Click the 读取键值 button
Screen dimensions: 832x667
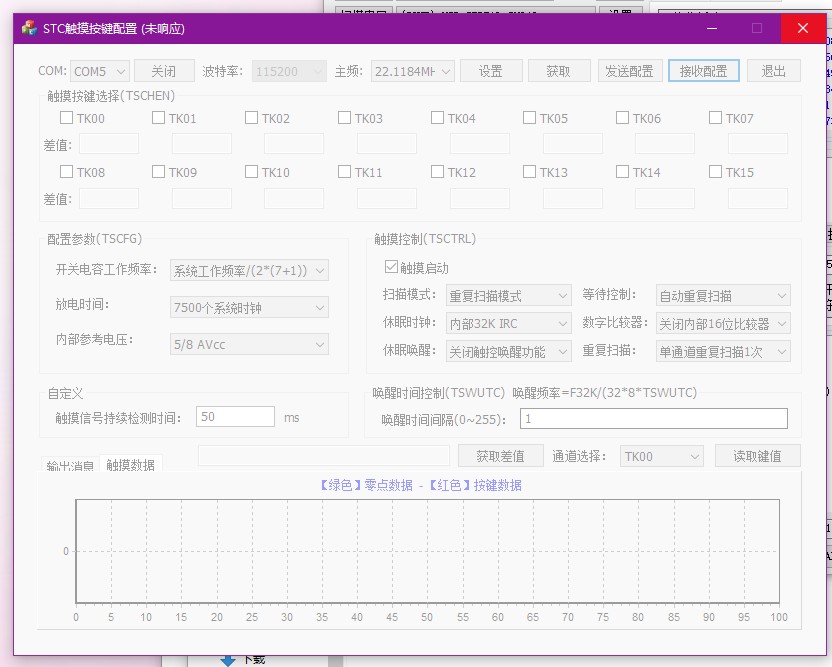click(x=758, y=456)
